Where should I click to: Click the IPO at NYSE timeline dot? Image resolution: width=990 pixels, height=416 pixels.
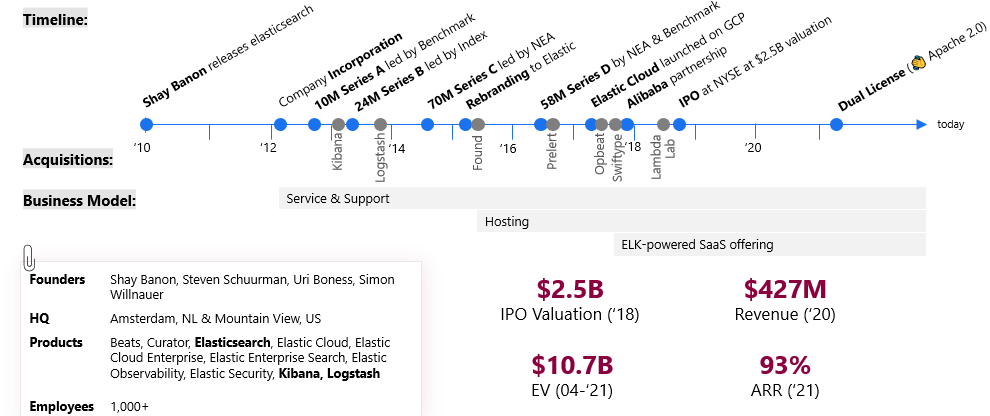679,125
